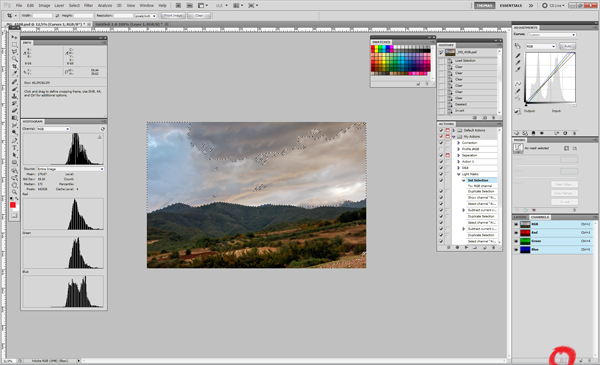Toggle visibility of the Green channel
The height and width of the screenshot is (365, 600).
pos(516,241)
